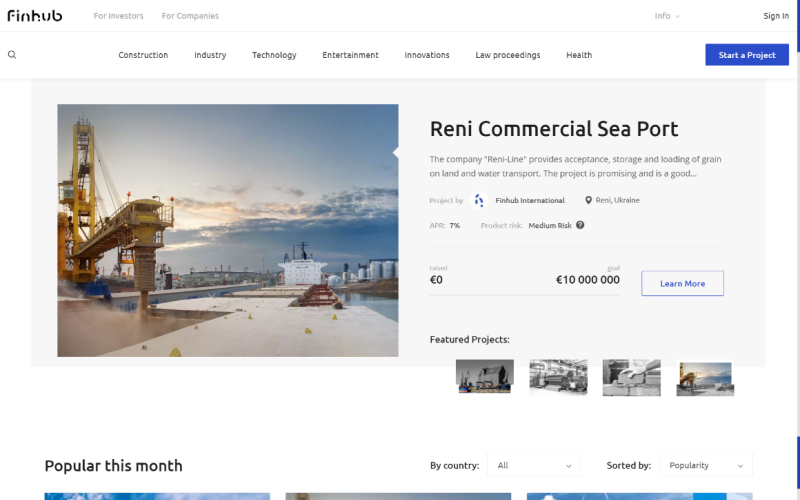
Task: Select the bricklaying featured project thumbnail
Action: [632, 378]
